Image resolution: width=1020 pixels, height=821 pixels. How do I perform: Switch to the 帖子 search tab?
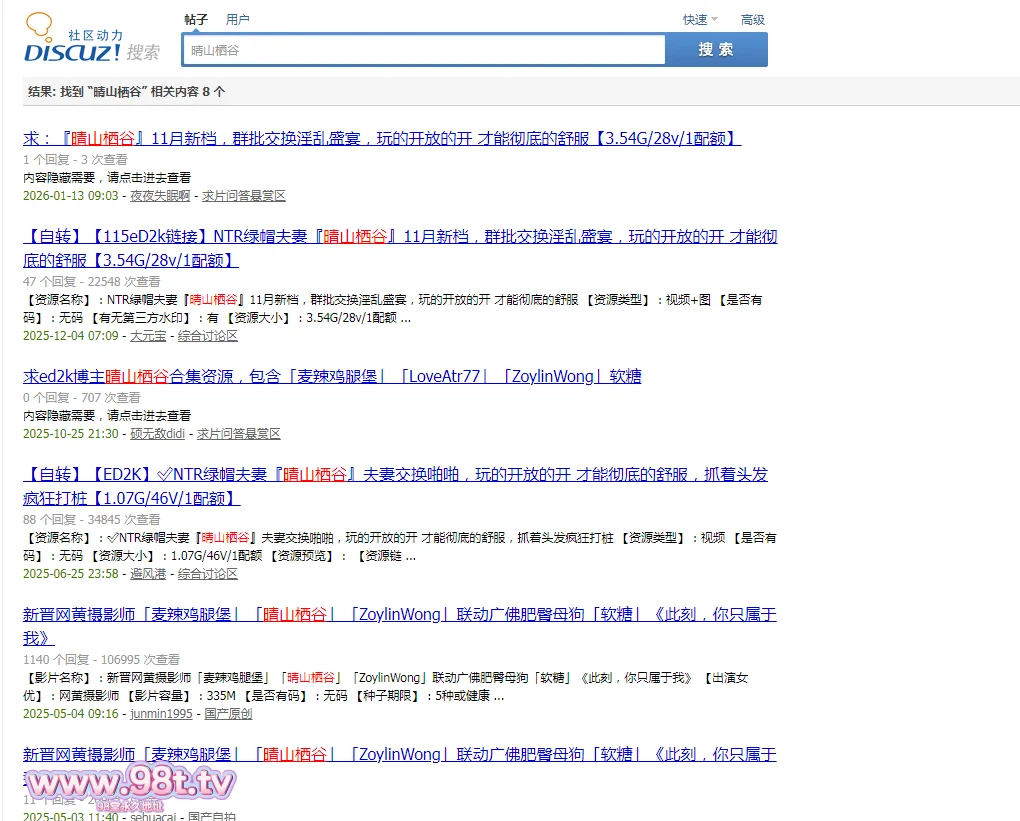coord(196,19)
